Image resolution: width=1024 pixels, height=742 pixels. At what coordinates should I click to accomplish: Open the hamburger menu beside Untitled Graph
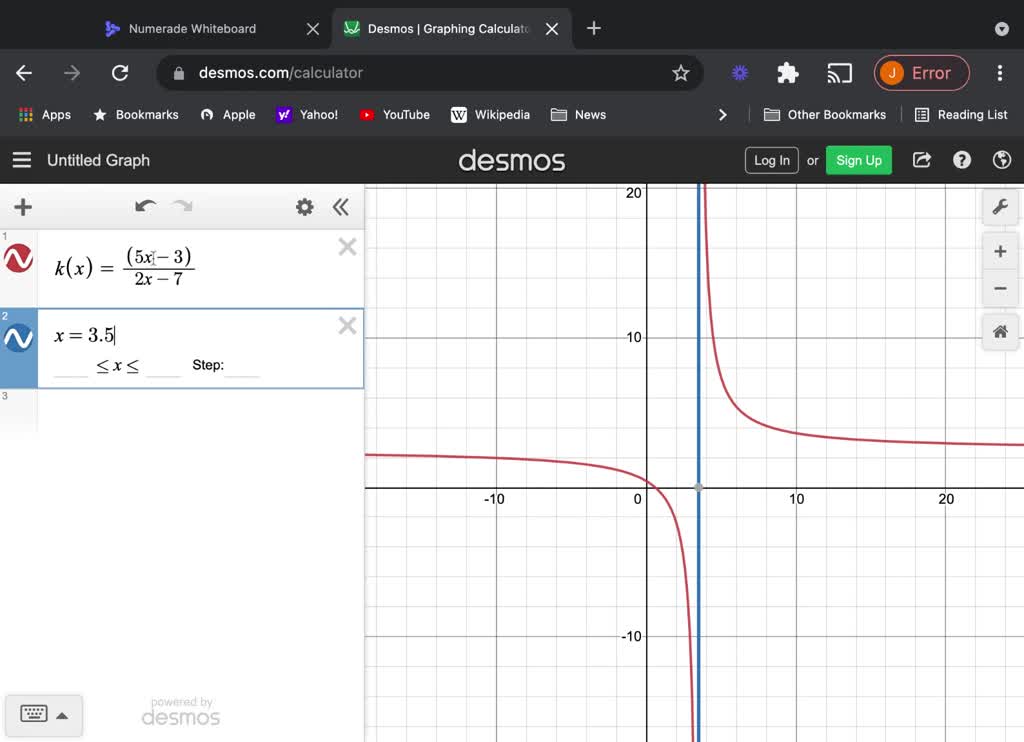click(x=22, y=160)
